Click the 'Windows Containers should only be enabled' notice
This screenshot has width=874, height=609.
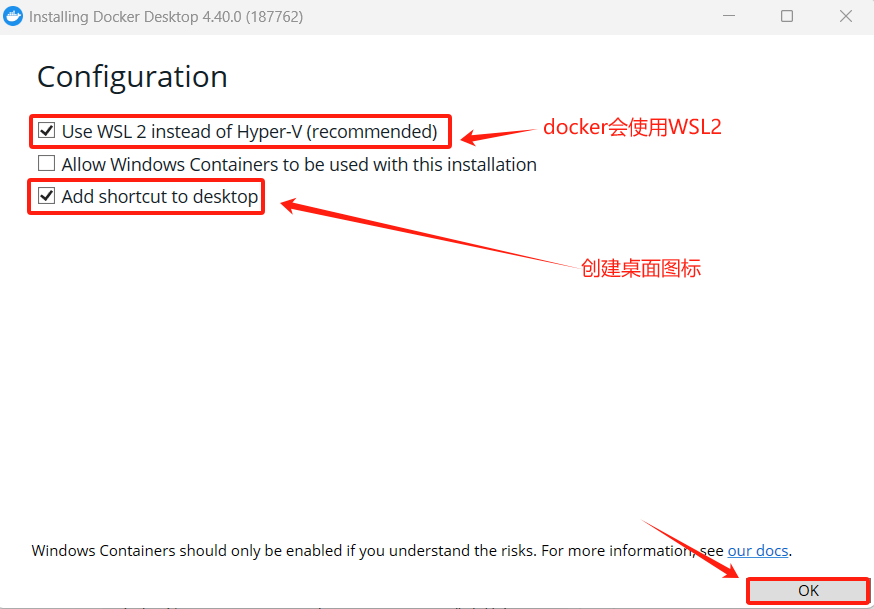(x=411, y=550)
